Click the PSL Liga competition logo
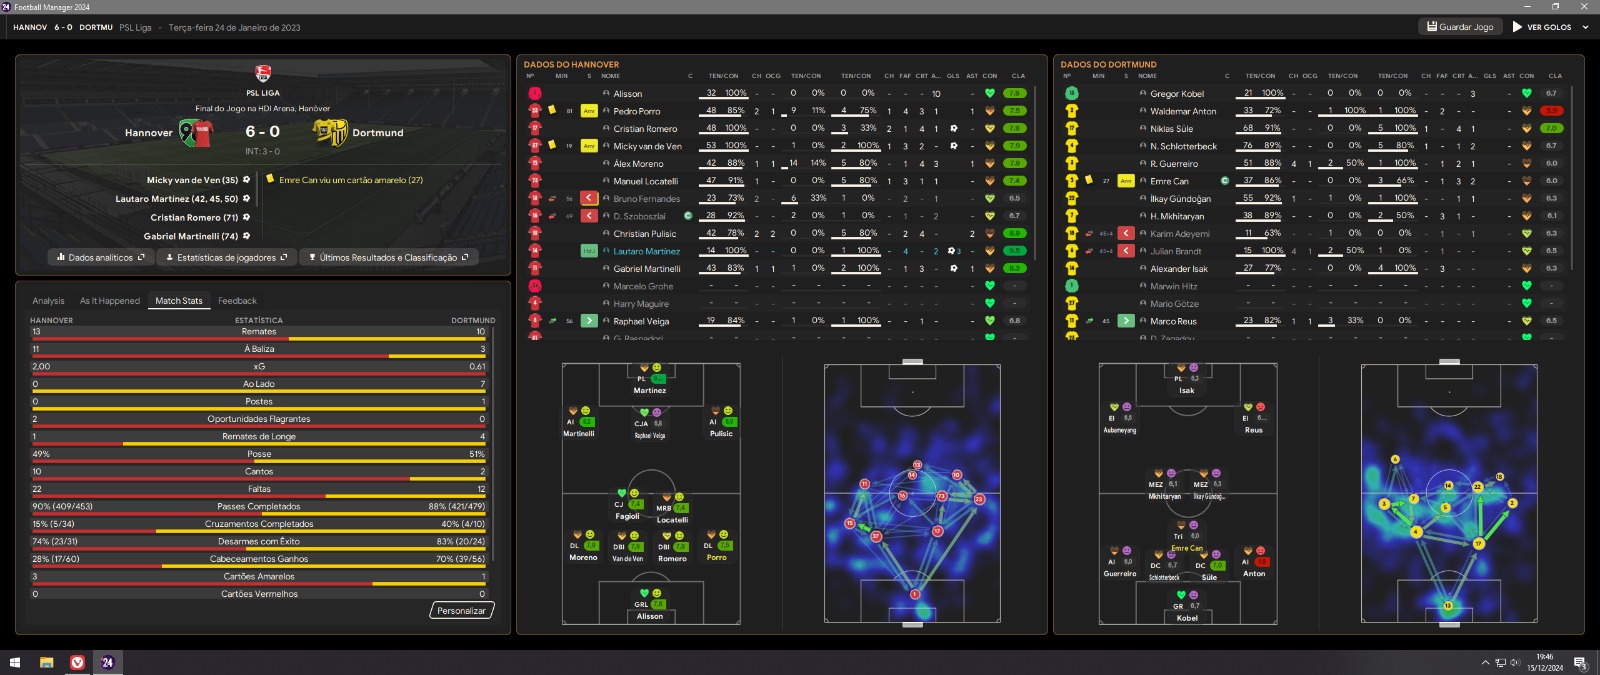Screen dimensions: 1600x675 [263, 73]
